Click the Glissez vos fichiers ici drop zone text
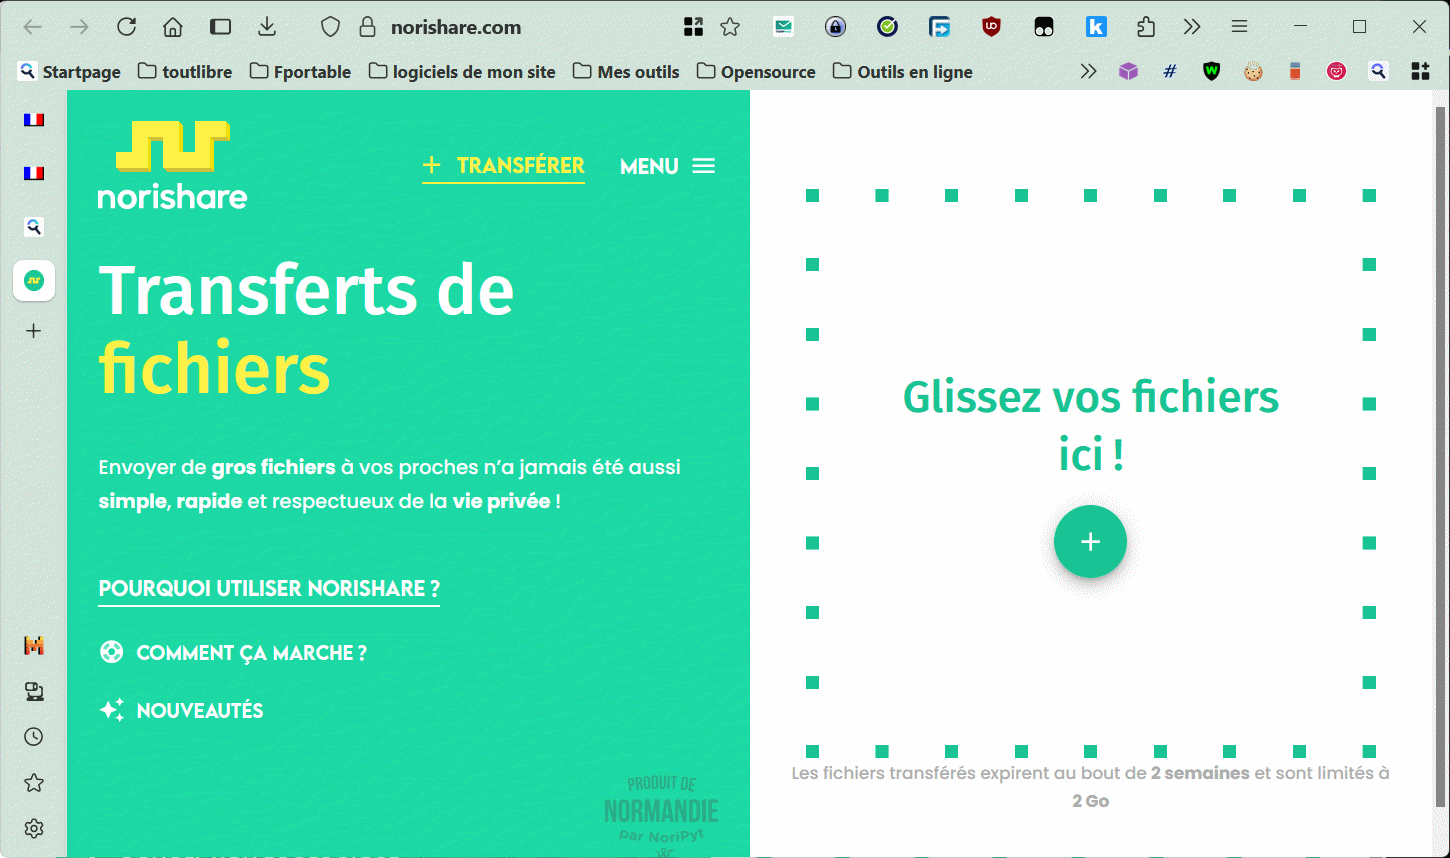The image size is (1450, 858). pyautogui.click(x=1091, y=426)
